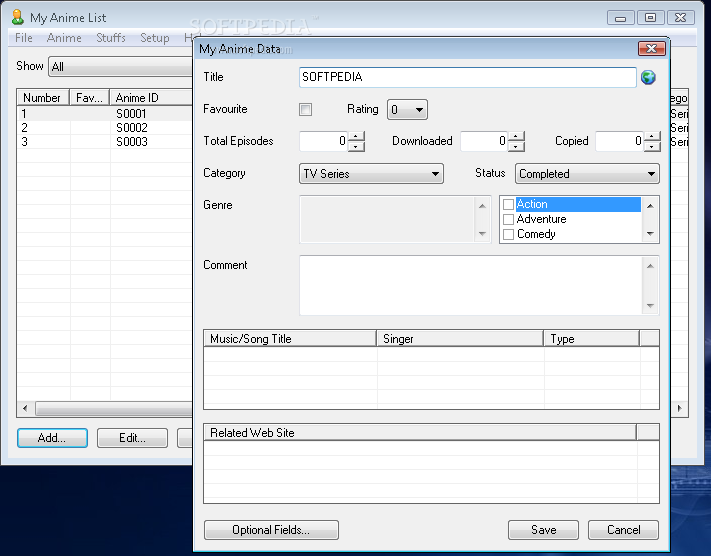Click the Music/Song Title column header

[290, 339]
